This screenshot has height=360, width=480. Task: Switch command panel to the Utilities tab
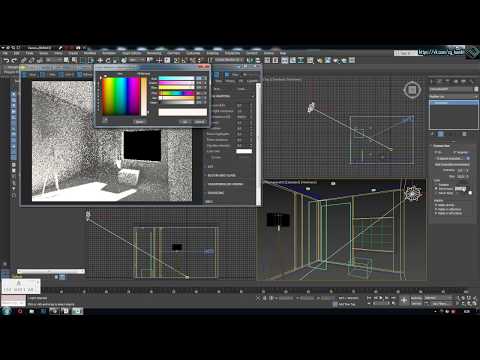click(471, 81)
